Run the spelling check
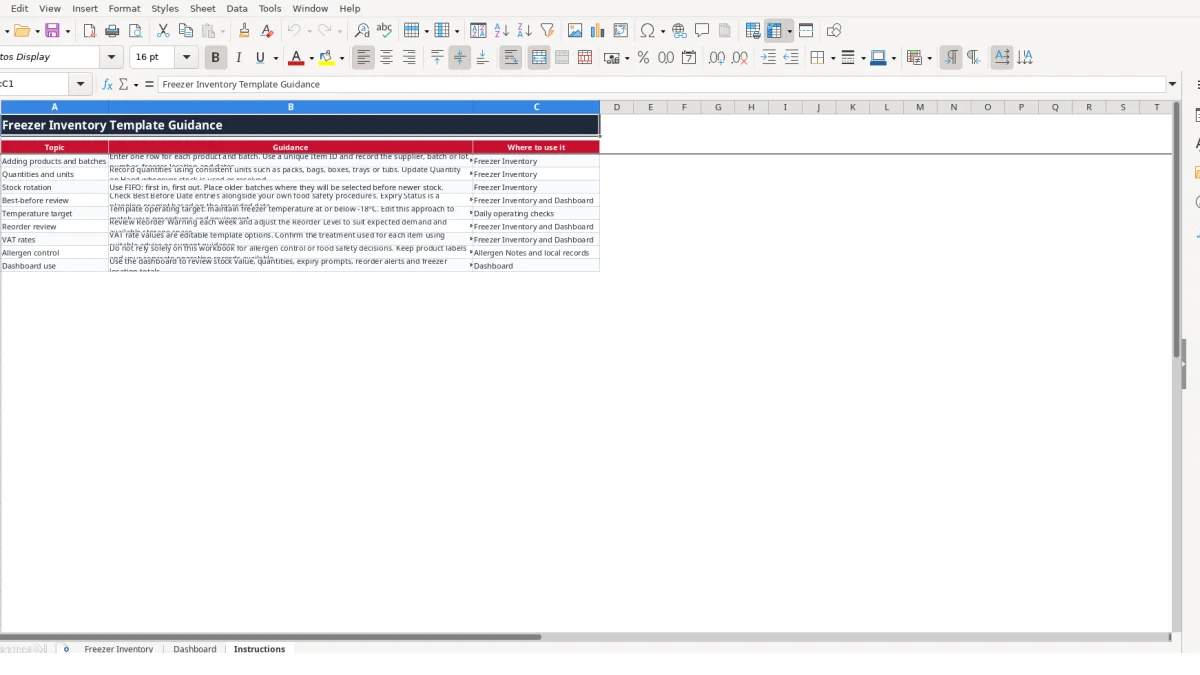This screenshot has width=1200, height=675. [x=384, y=31]
